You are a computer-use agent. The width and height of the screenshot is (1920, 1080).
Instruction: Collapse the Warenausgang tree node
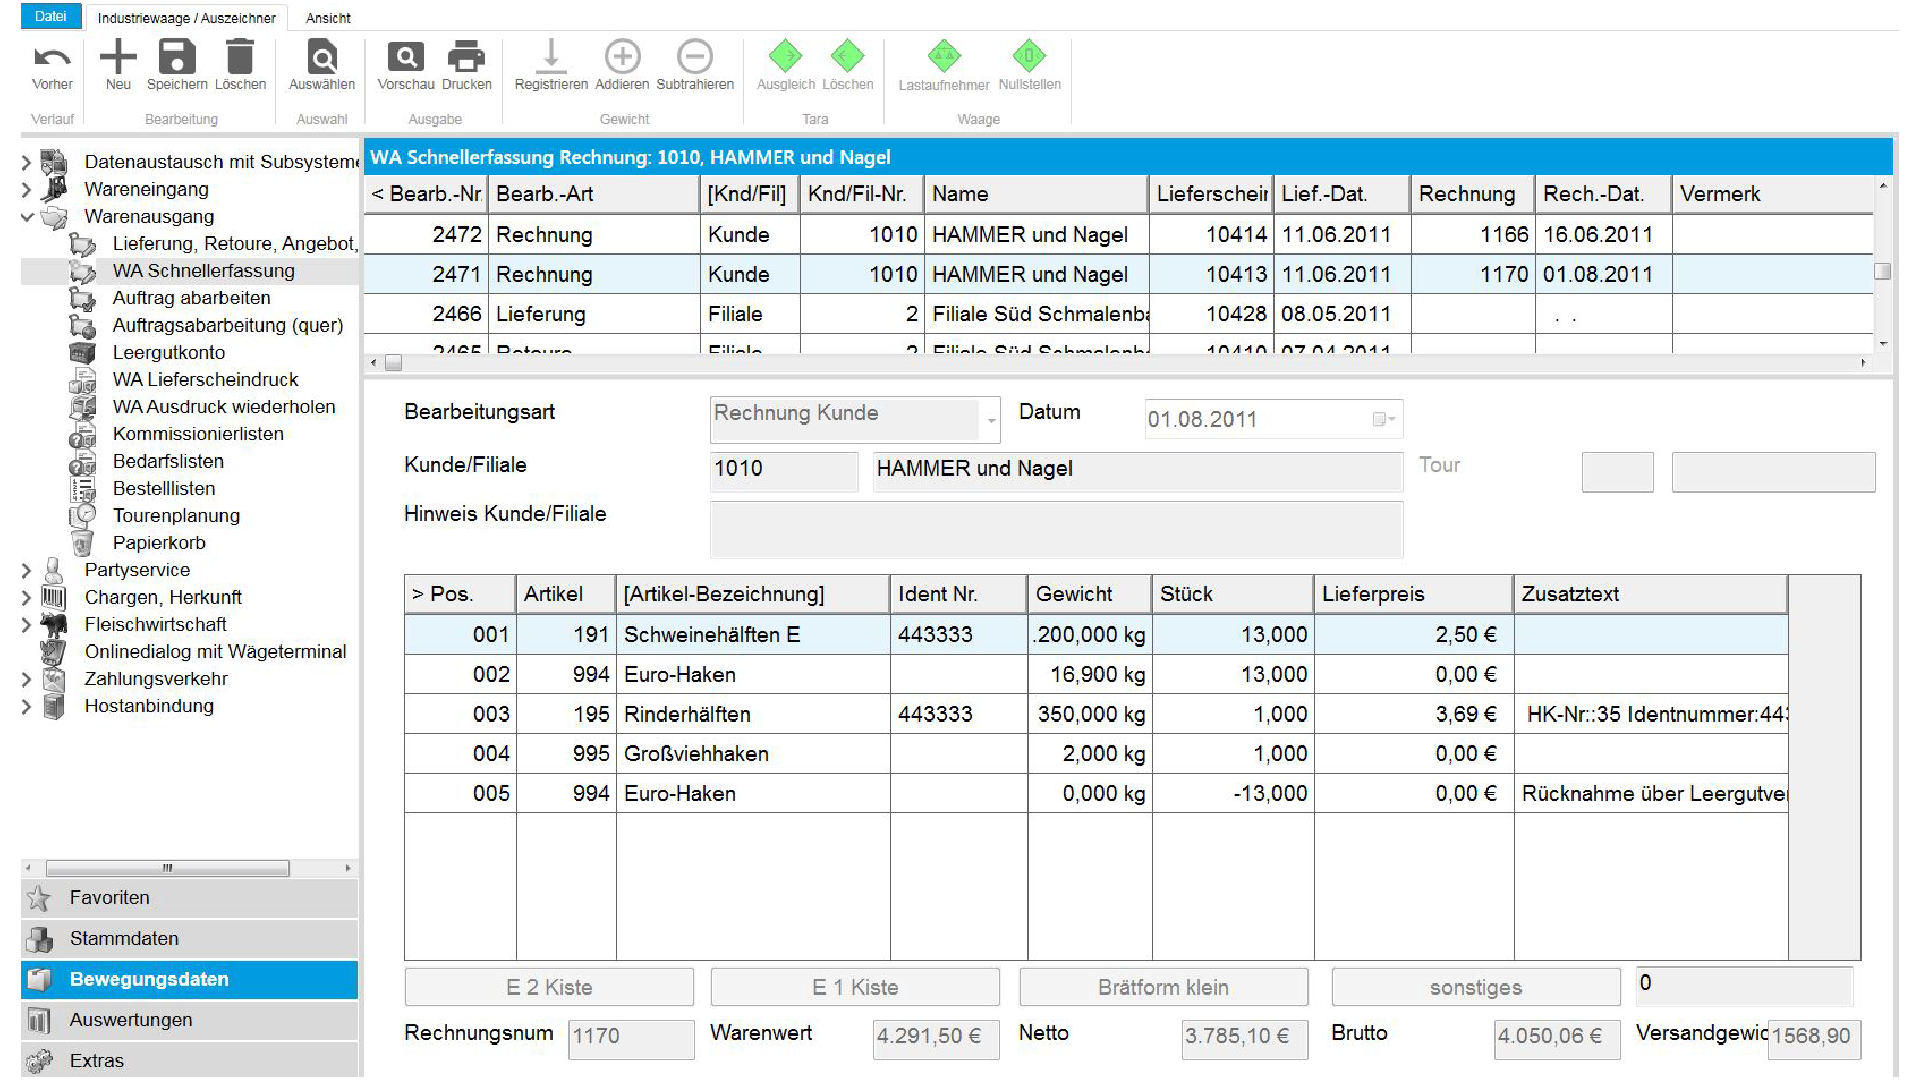coord(28,217)
